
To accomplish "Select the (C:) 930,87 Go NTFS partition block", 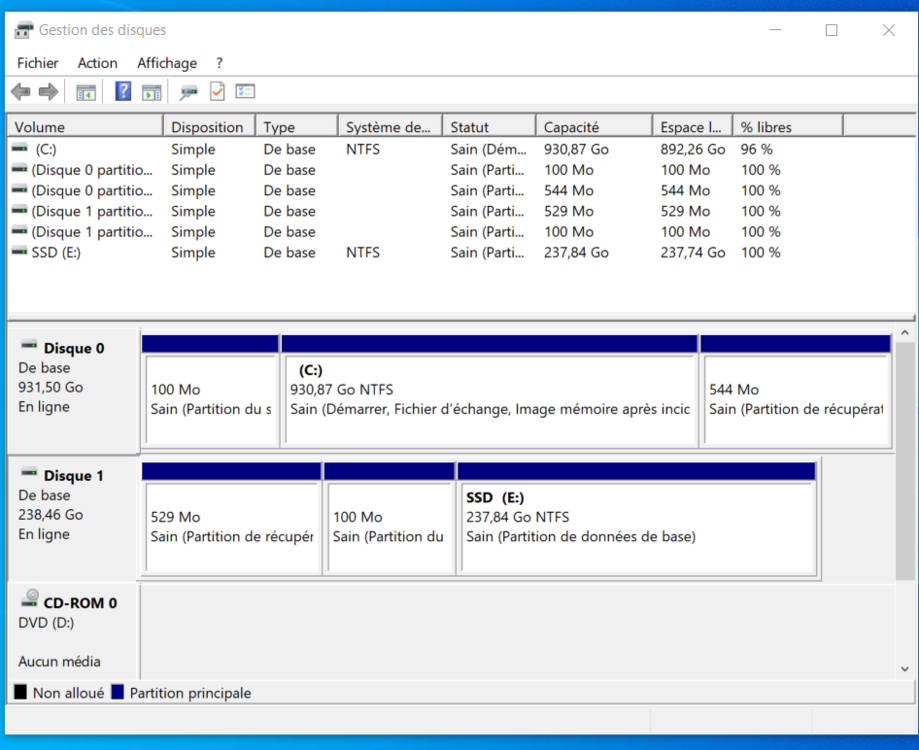I will pos(490,398).
